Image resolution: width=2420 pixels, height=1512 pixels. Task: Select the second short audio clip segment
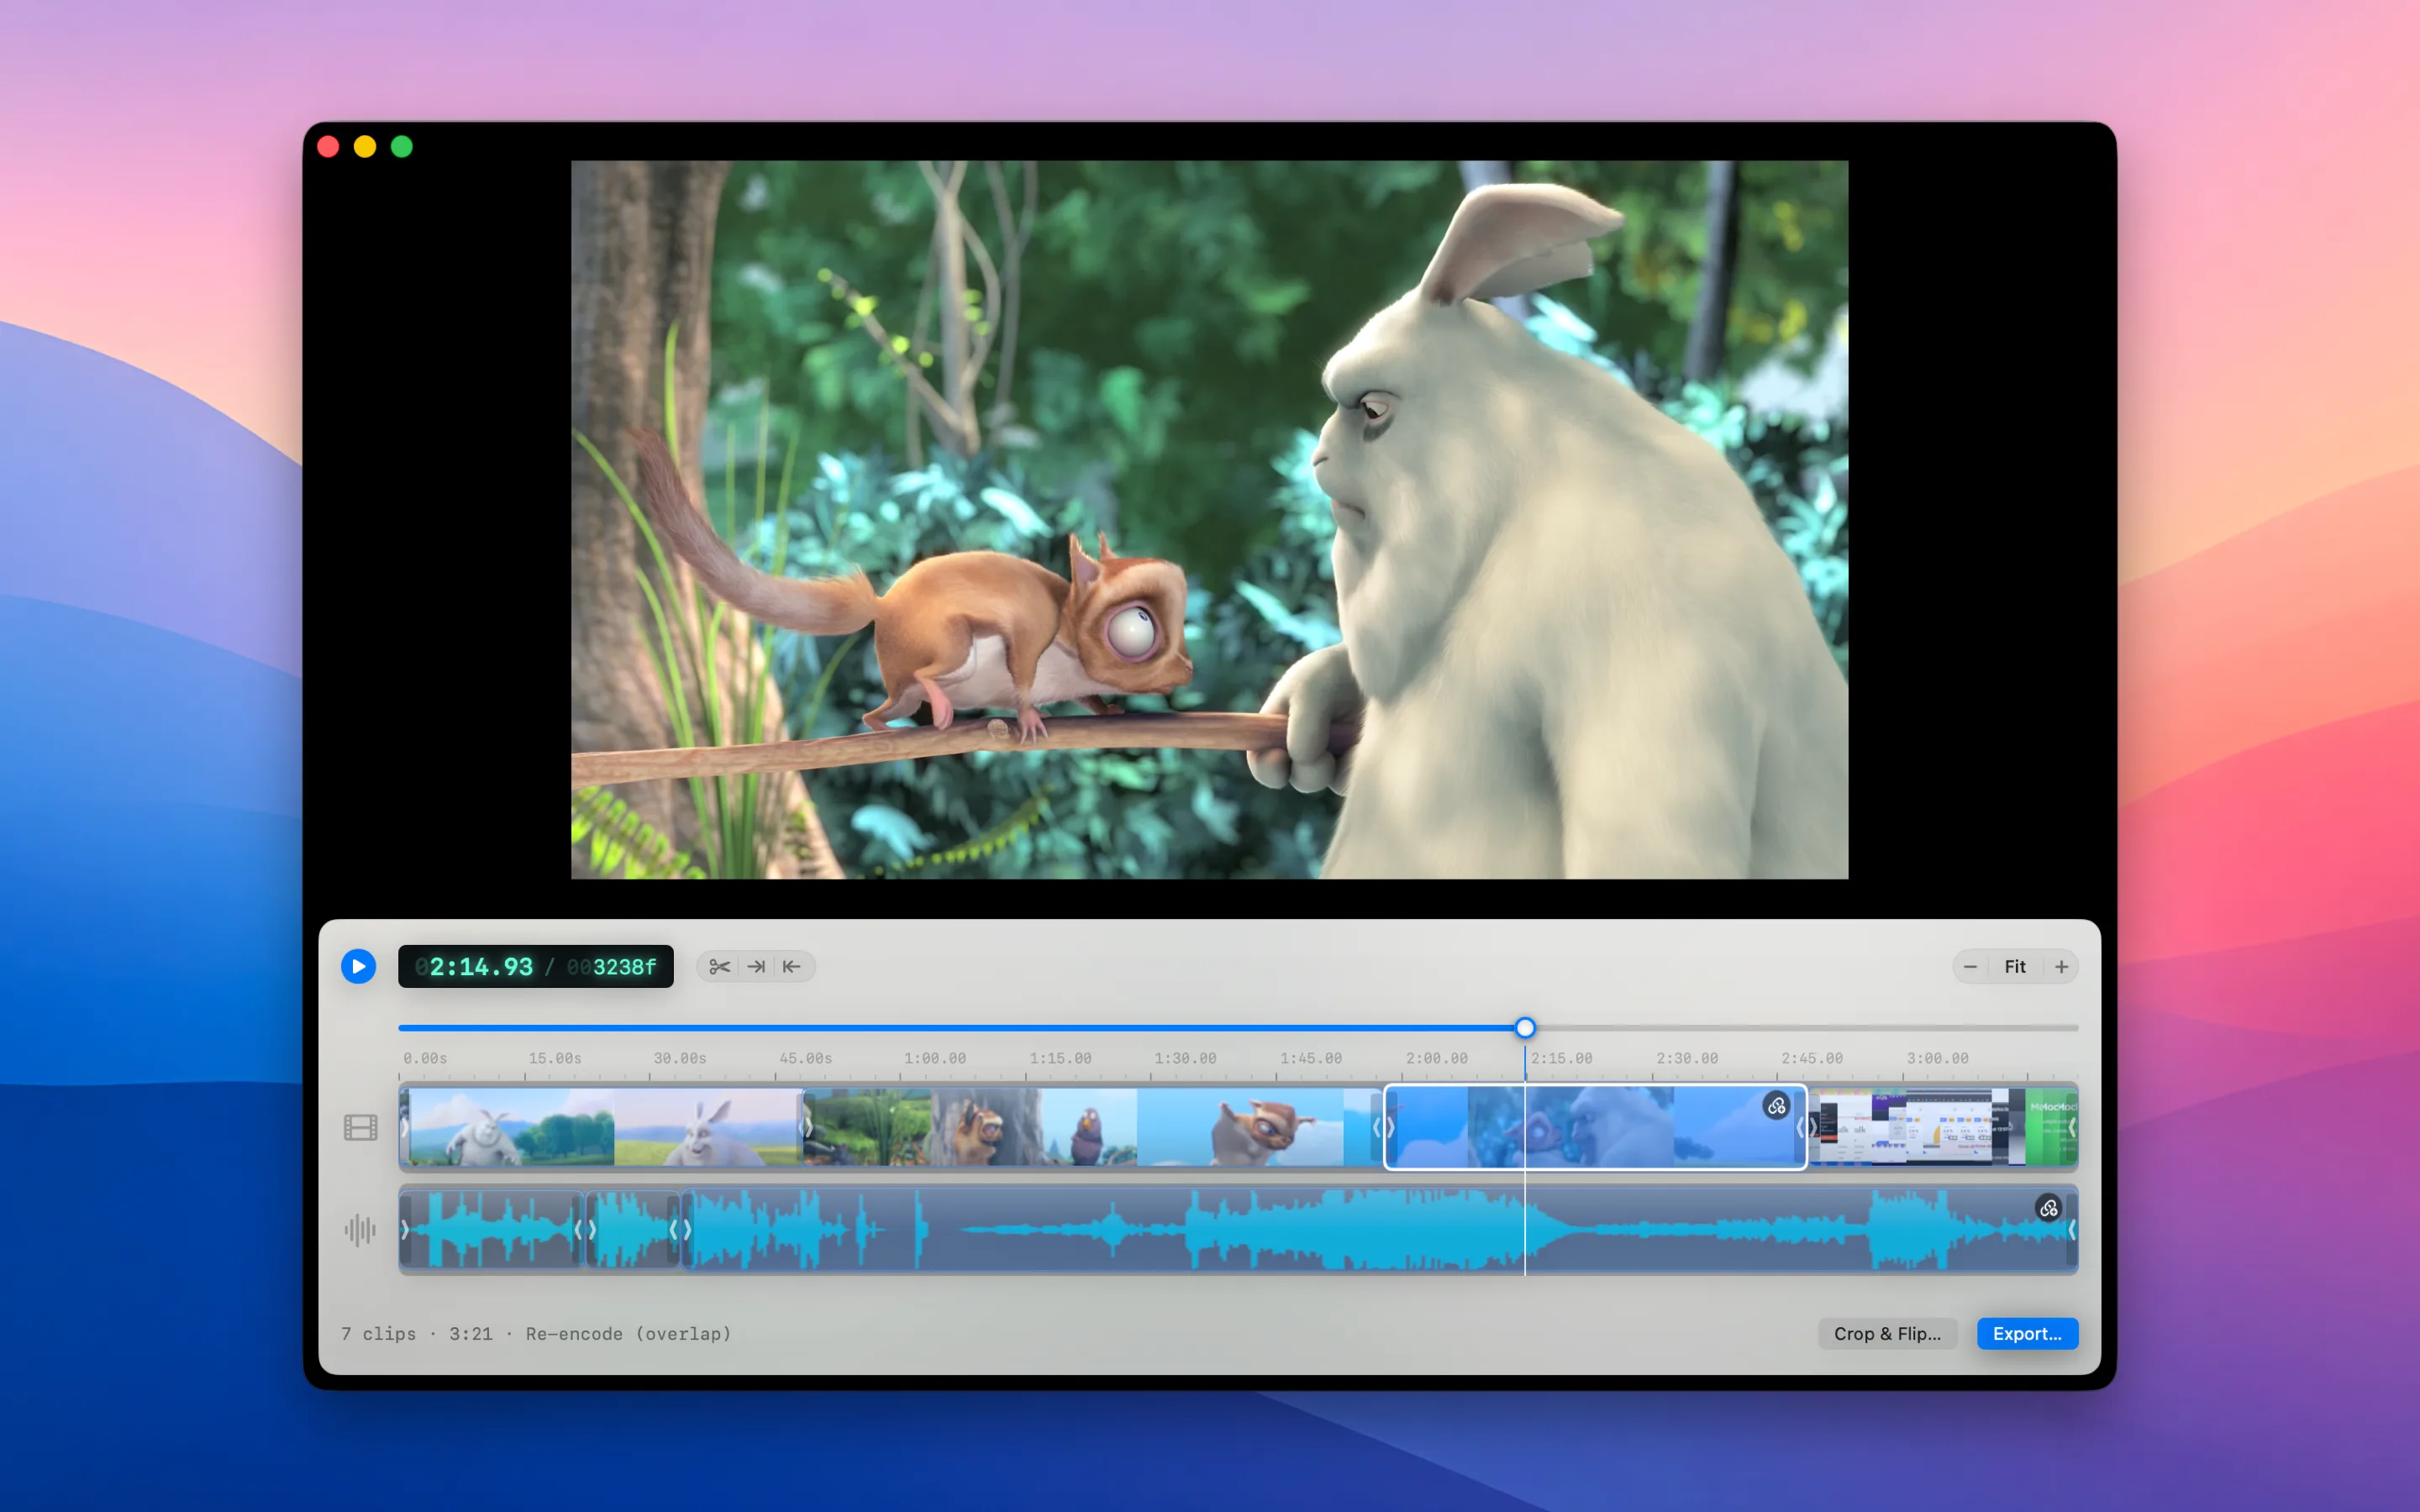[x=633, y=1229]
